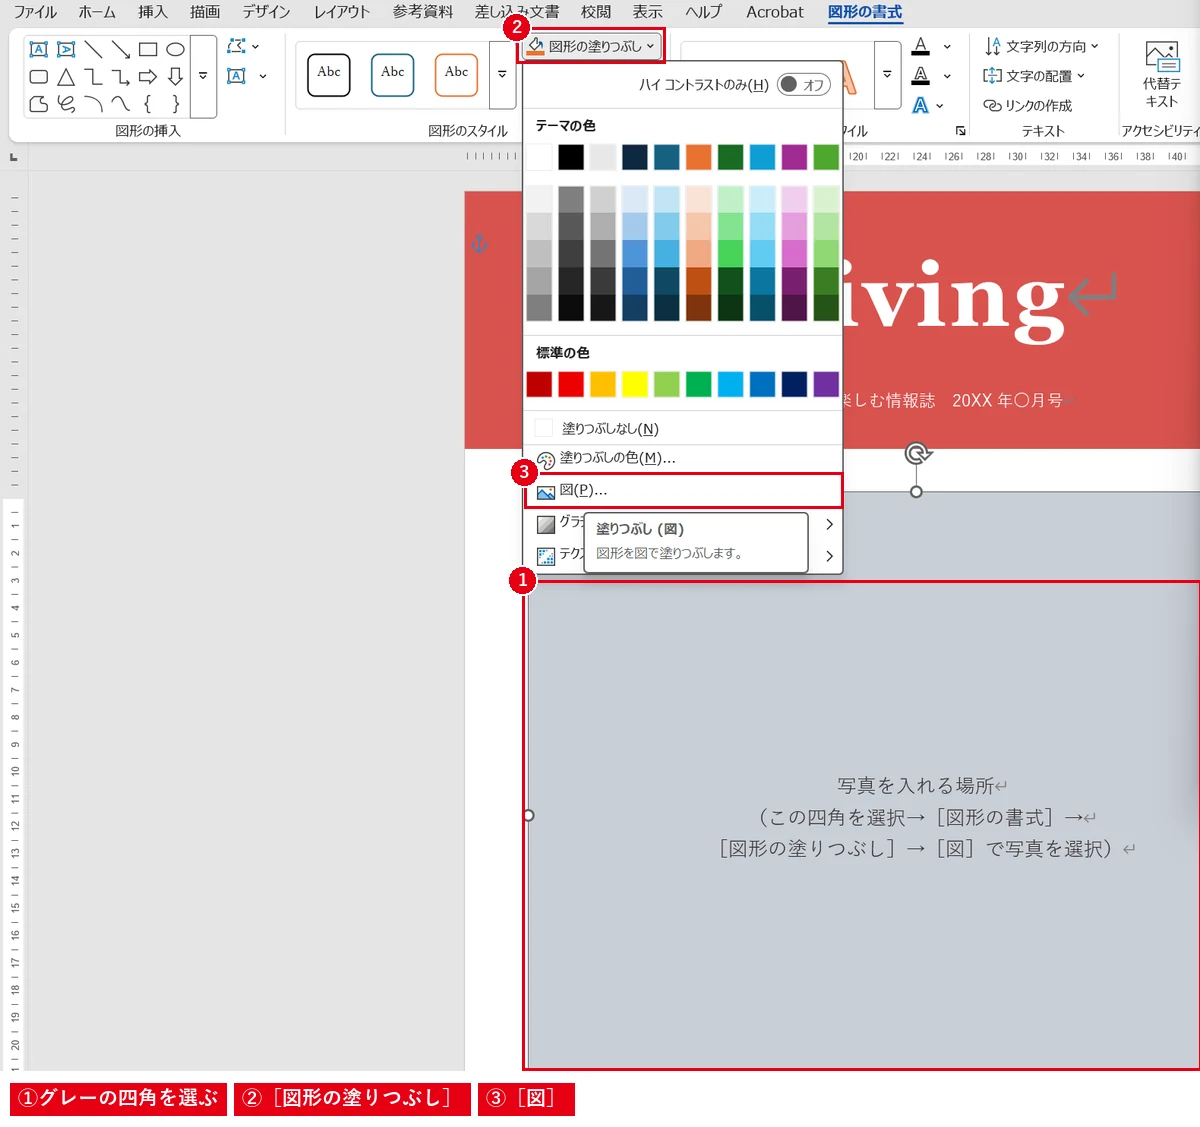Toggle ハイコントラストのみ switch
1200x1127 pixels.
(x=804, y=85)
